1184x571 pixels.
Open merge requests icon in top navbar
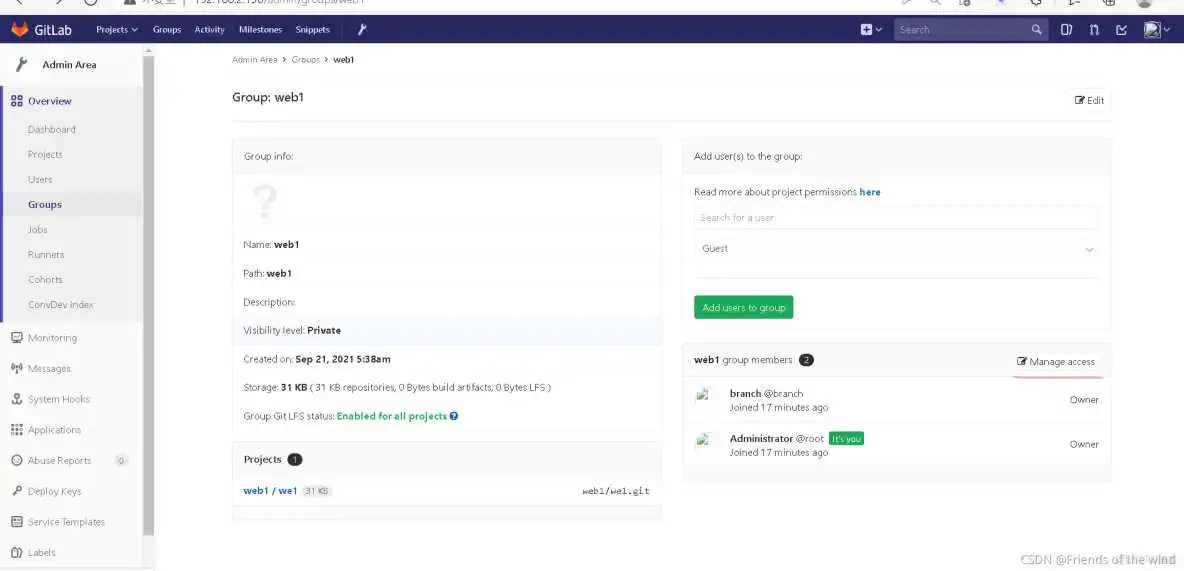tap(1094, 29)
